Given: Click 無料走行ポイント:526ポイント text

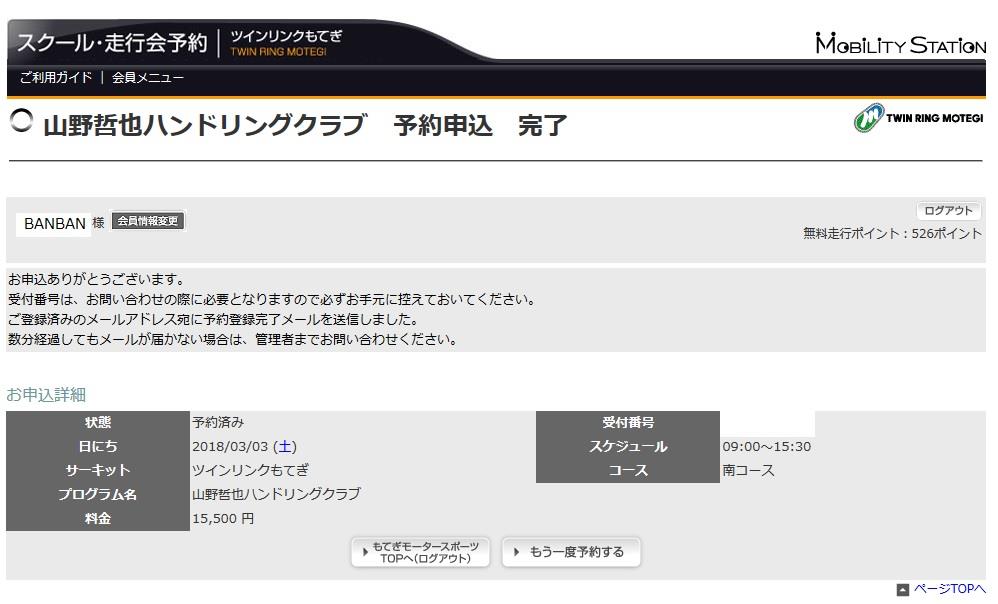Looking at the screenshot, I should (x=892, y=234).
